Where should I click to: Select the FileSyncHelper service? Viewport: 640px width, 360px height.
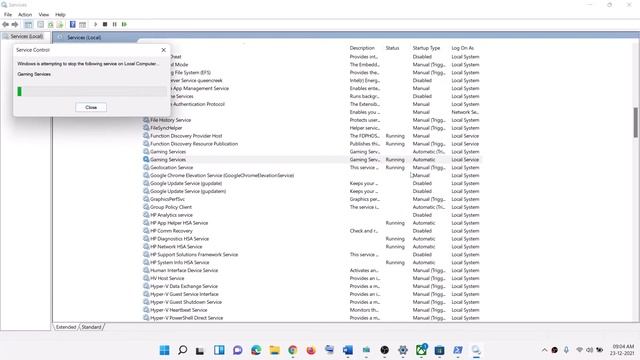312,128
